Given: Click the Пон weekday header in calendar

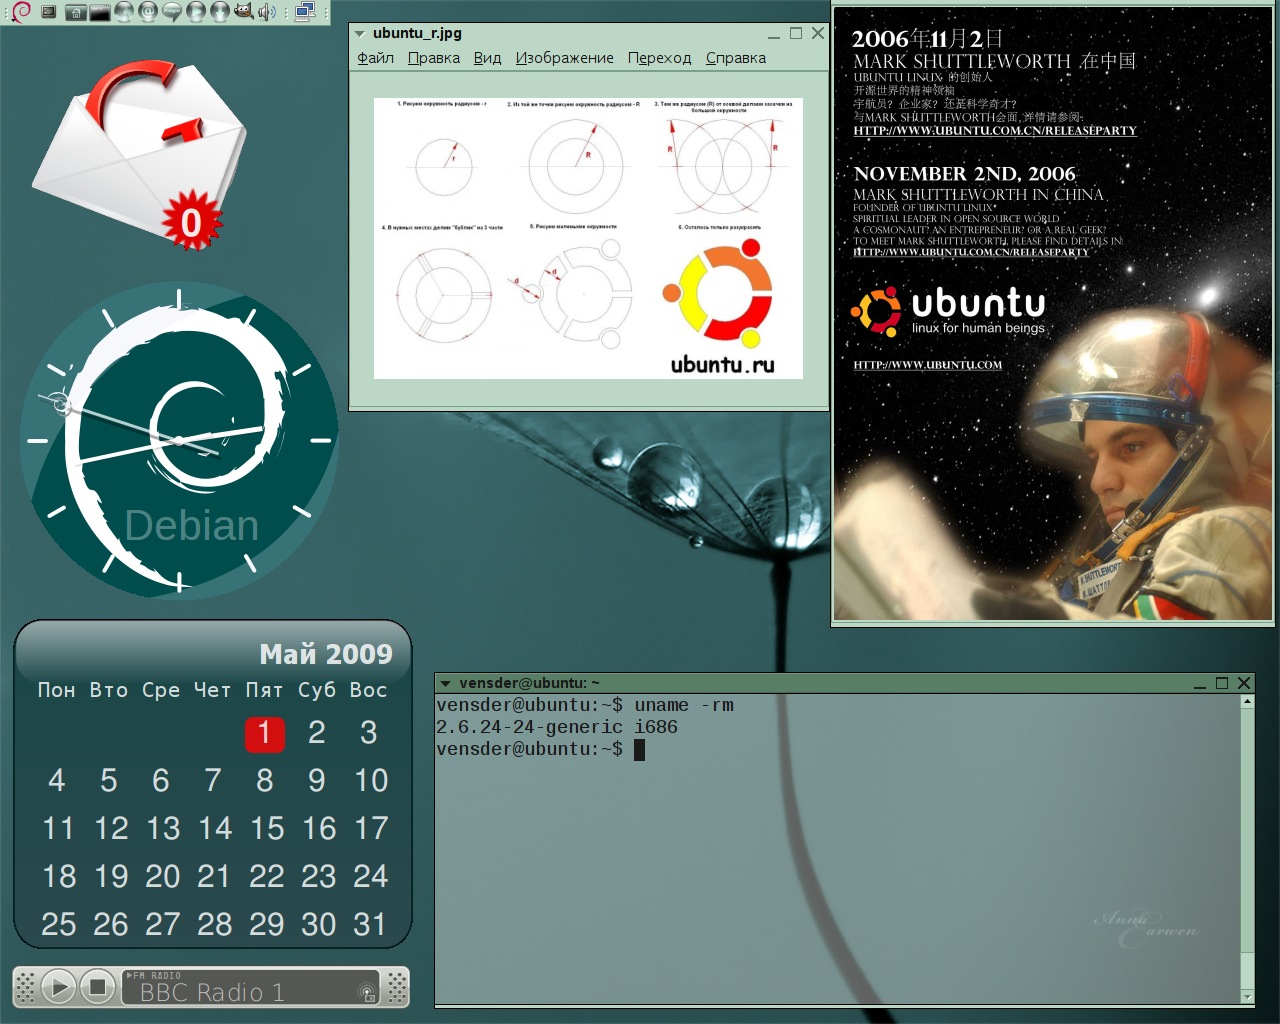Looking at the screenshot, I should pos(56,690).
